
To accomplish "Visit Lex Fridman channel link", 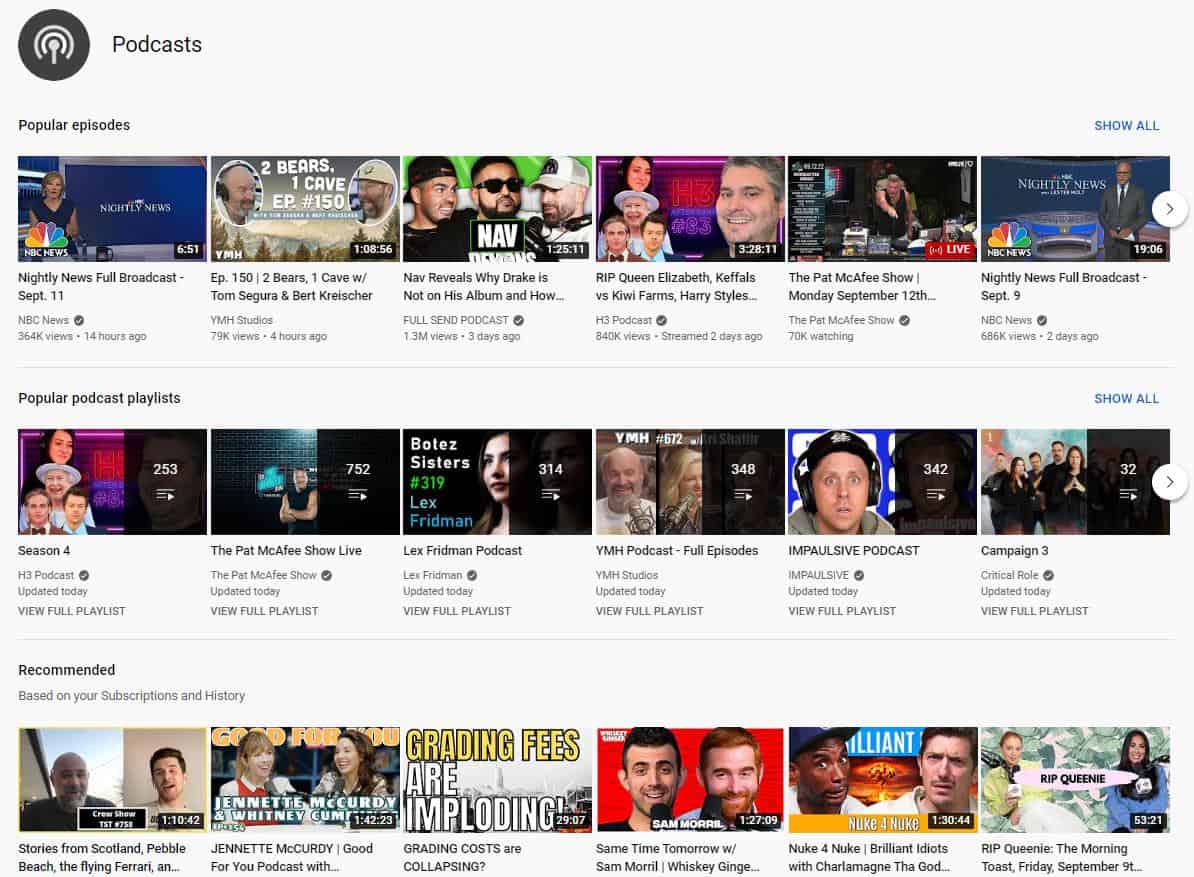I will pyautogui.click(x=433, y=576).
